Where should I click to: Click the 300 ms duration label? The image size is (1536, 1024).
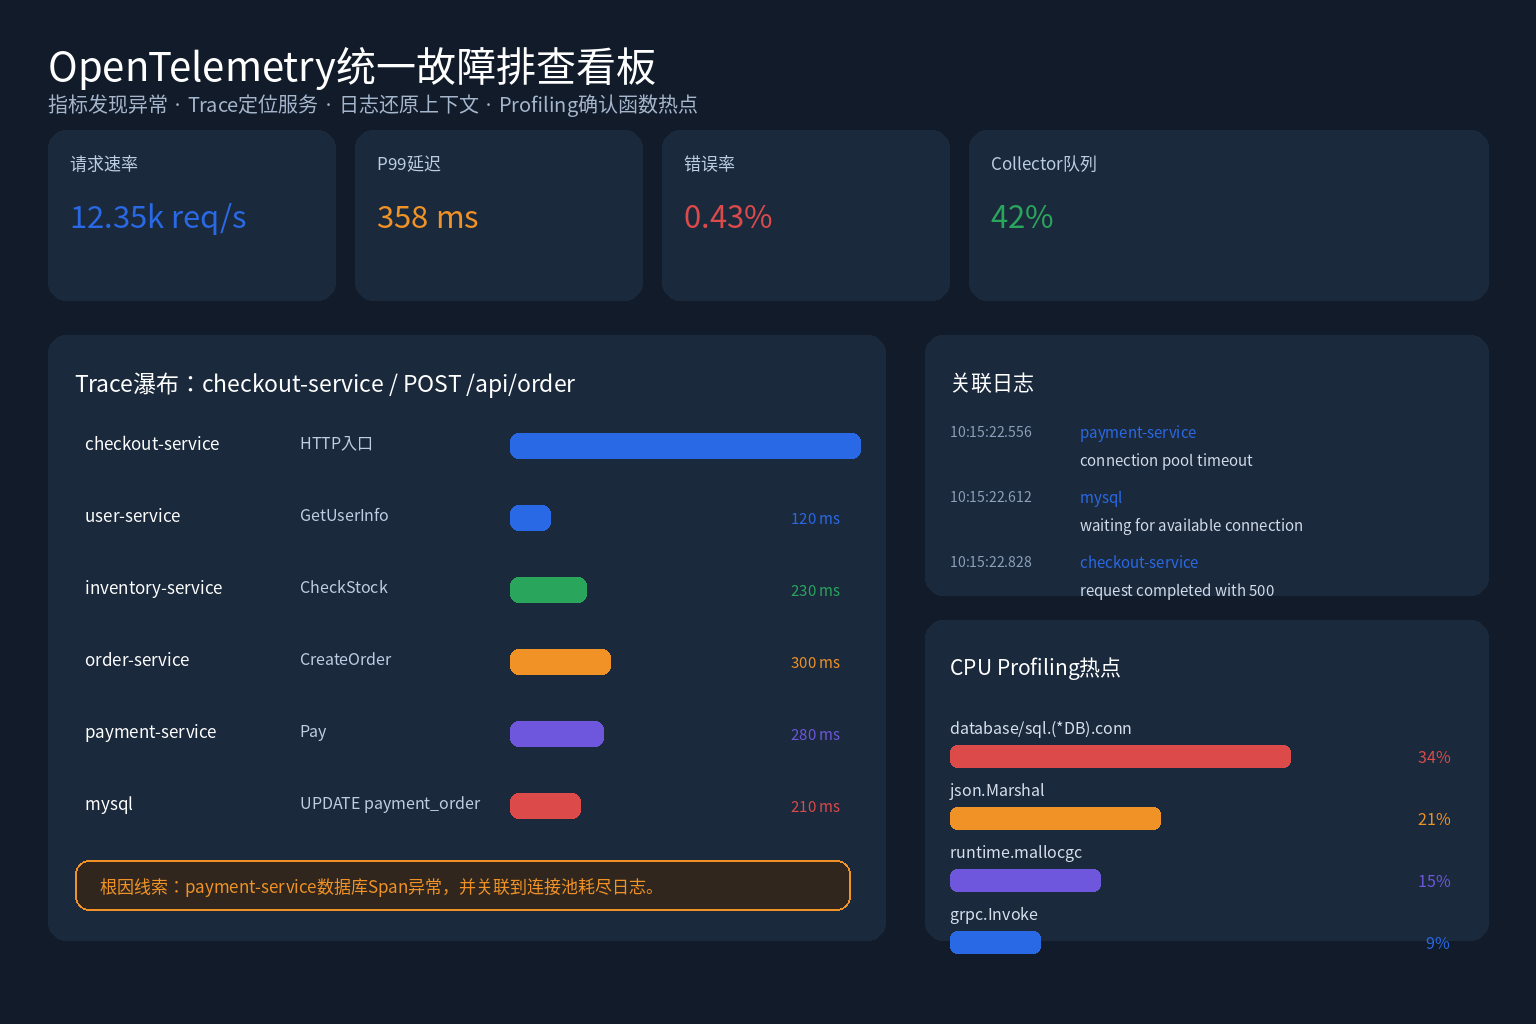coord(815,662)
